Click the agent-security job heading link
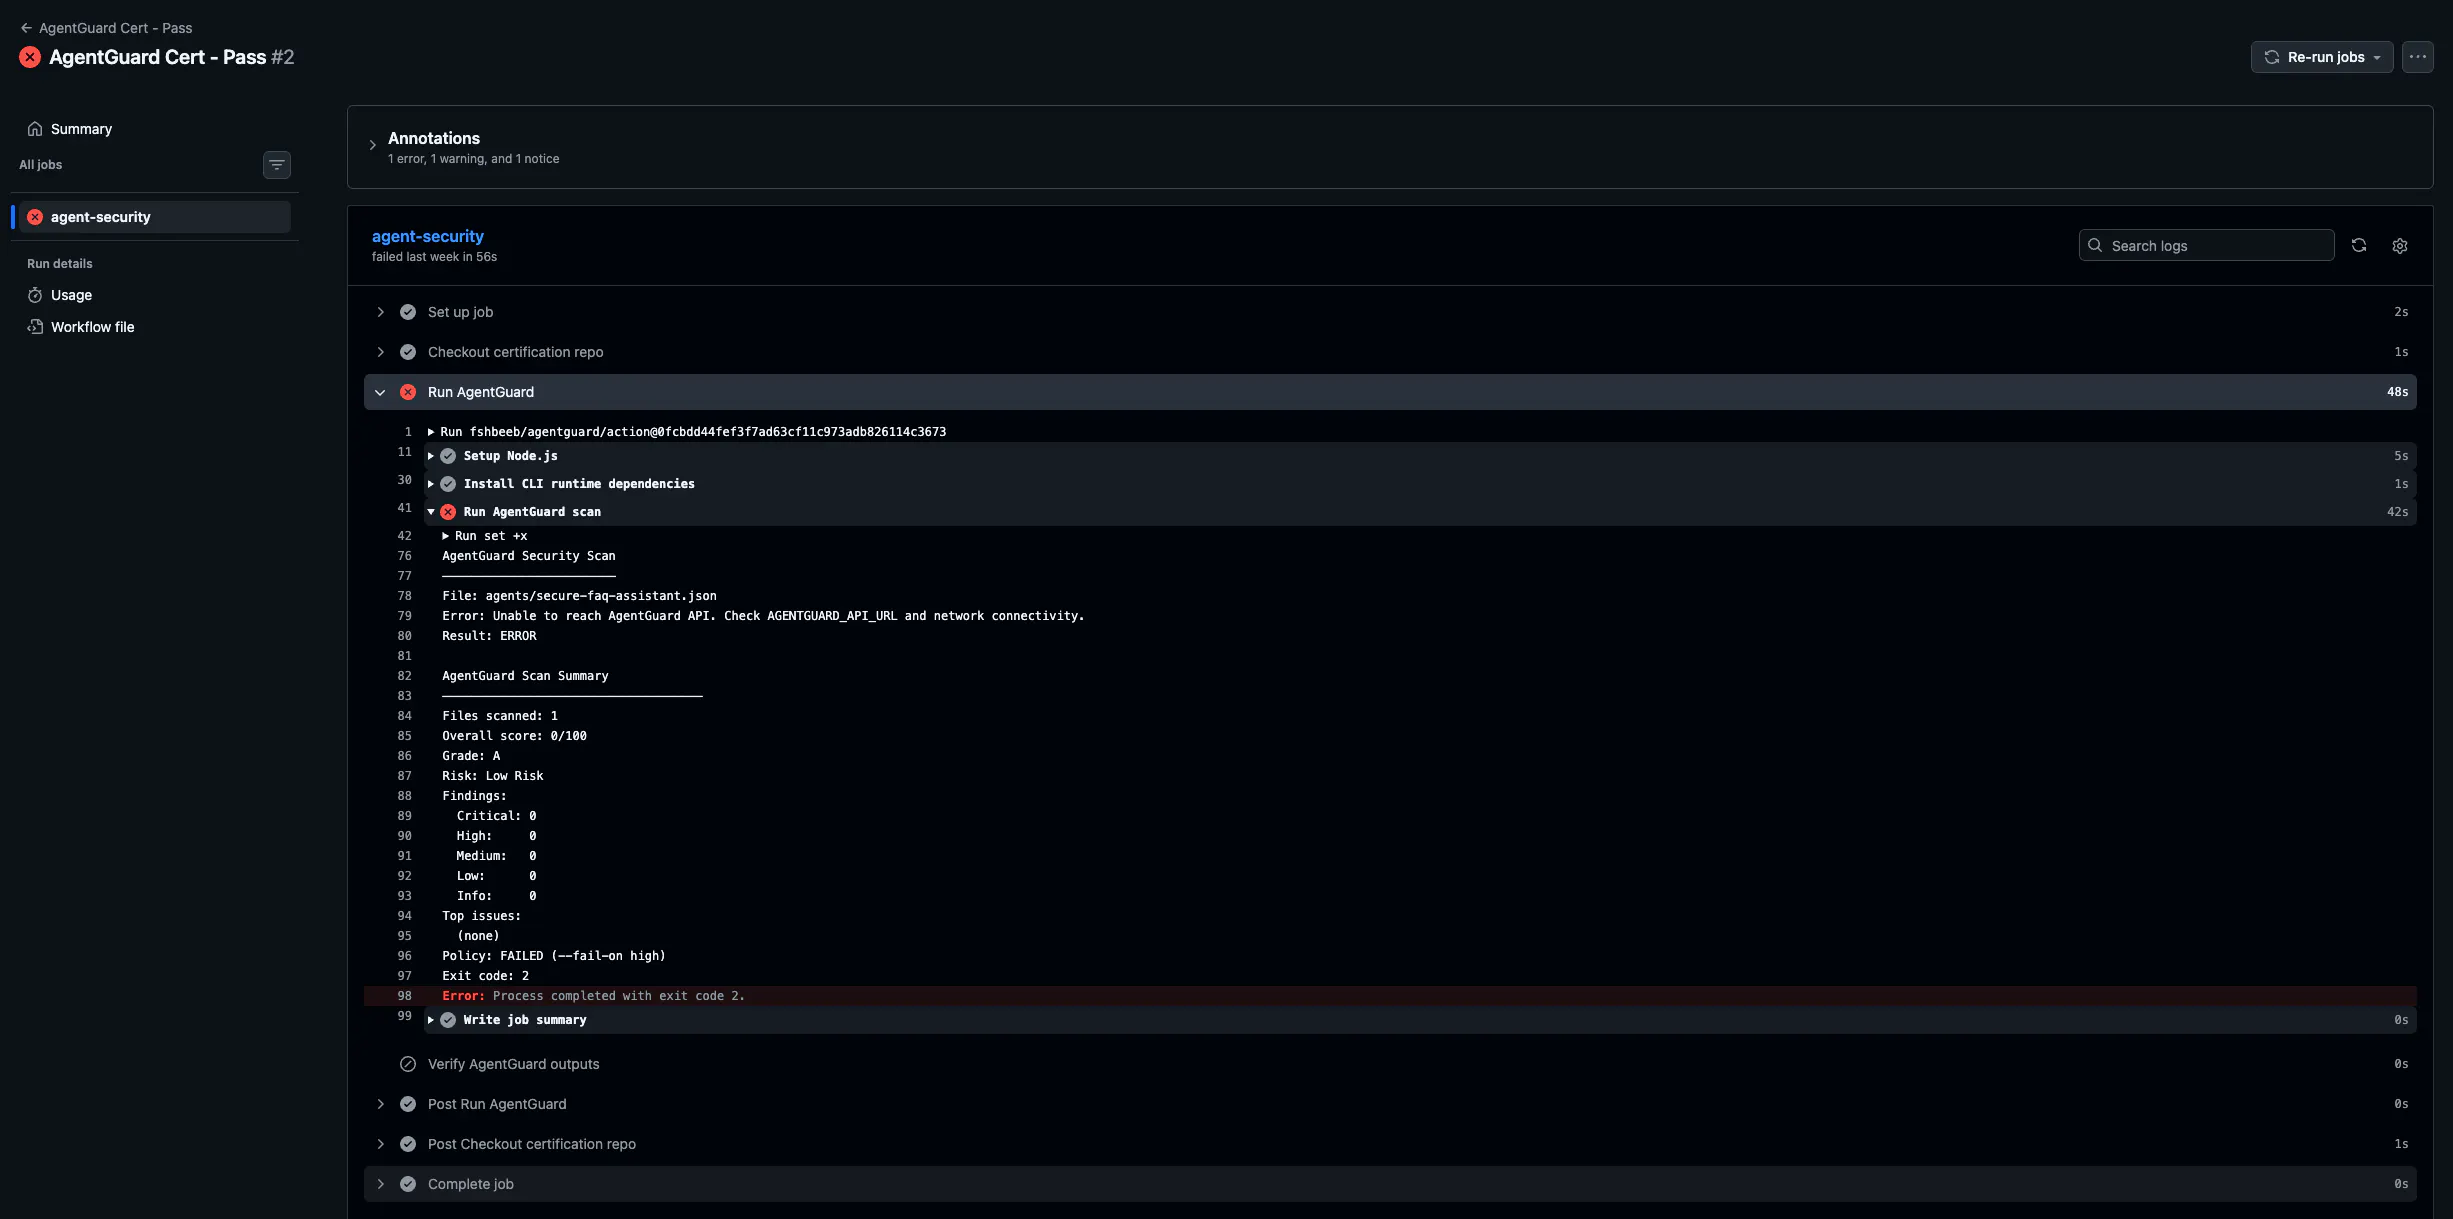Image resolution: width=2453 pixels, height=1219 pixels. (x=428, y=236)
